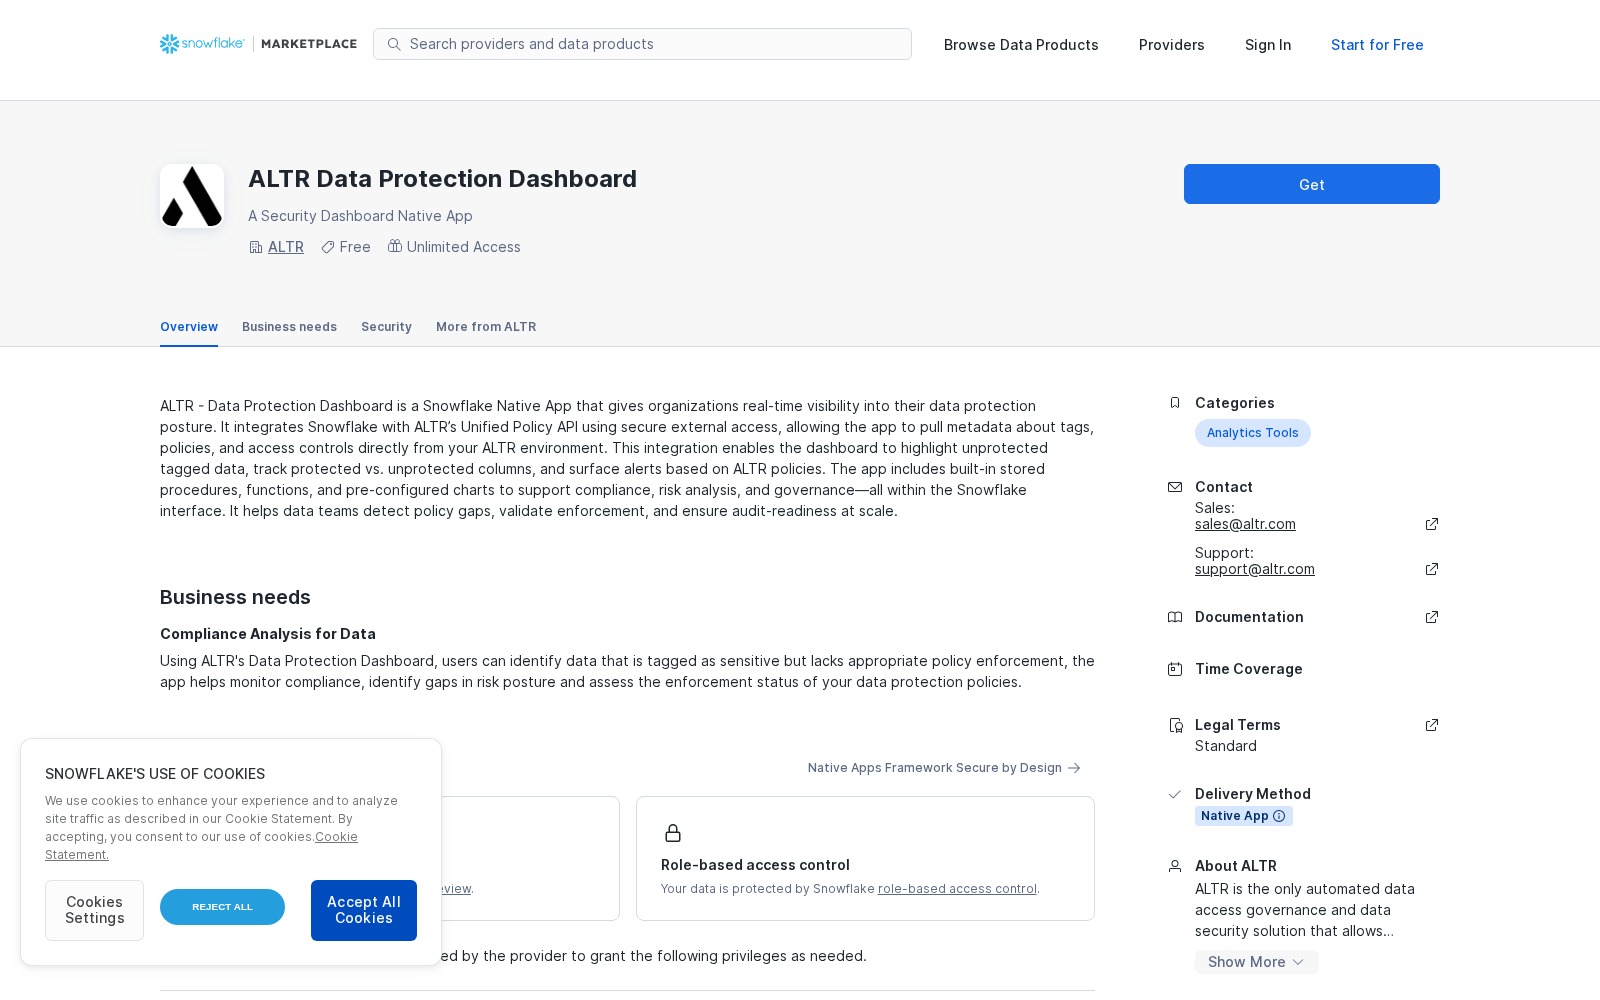1600x1000 pixels.
Task: Click the ALTR app logo thumbnail
Action: pyautogui.click(x=192, y=196)
